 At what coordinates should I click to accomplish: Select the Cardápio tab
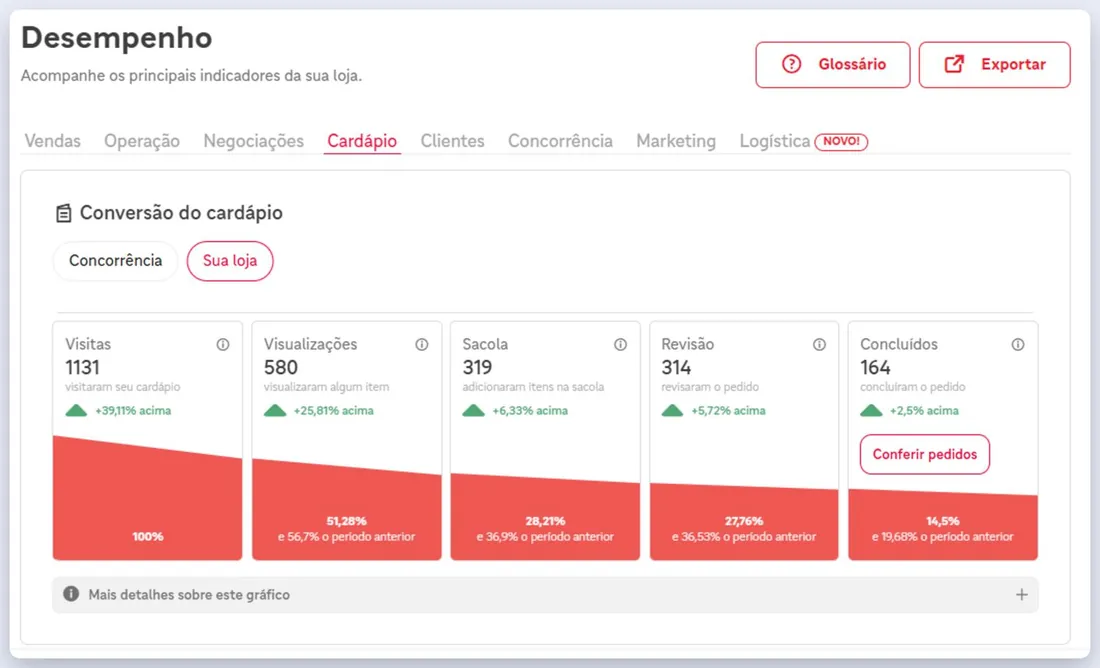pos(362,141)
